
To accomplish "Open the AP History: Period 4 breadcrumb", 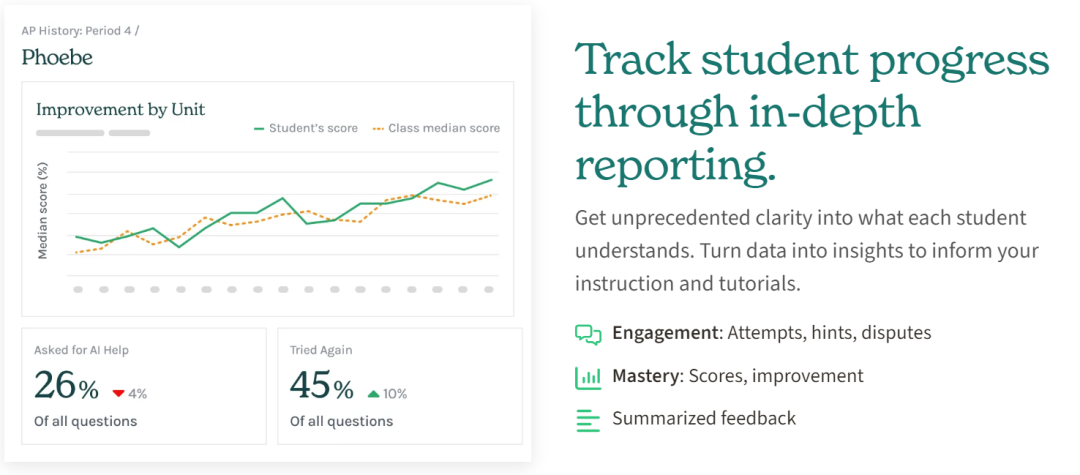I will 81,31.
